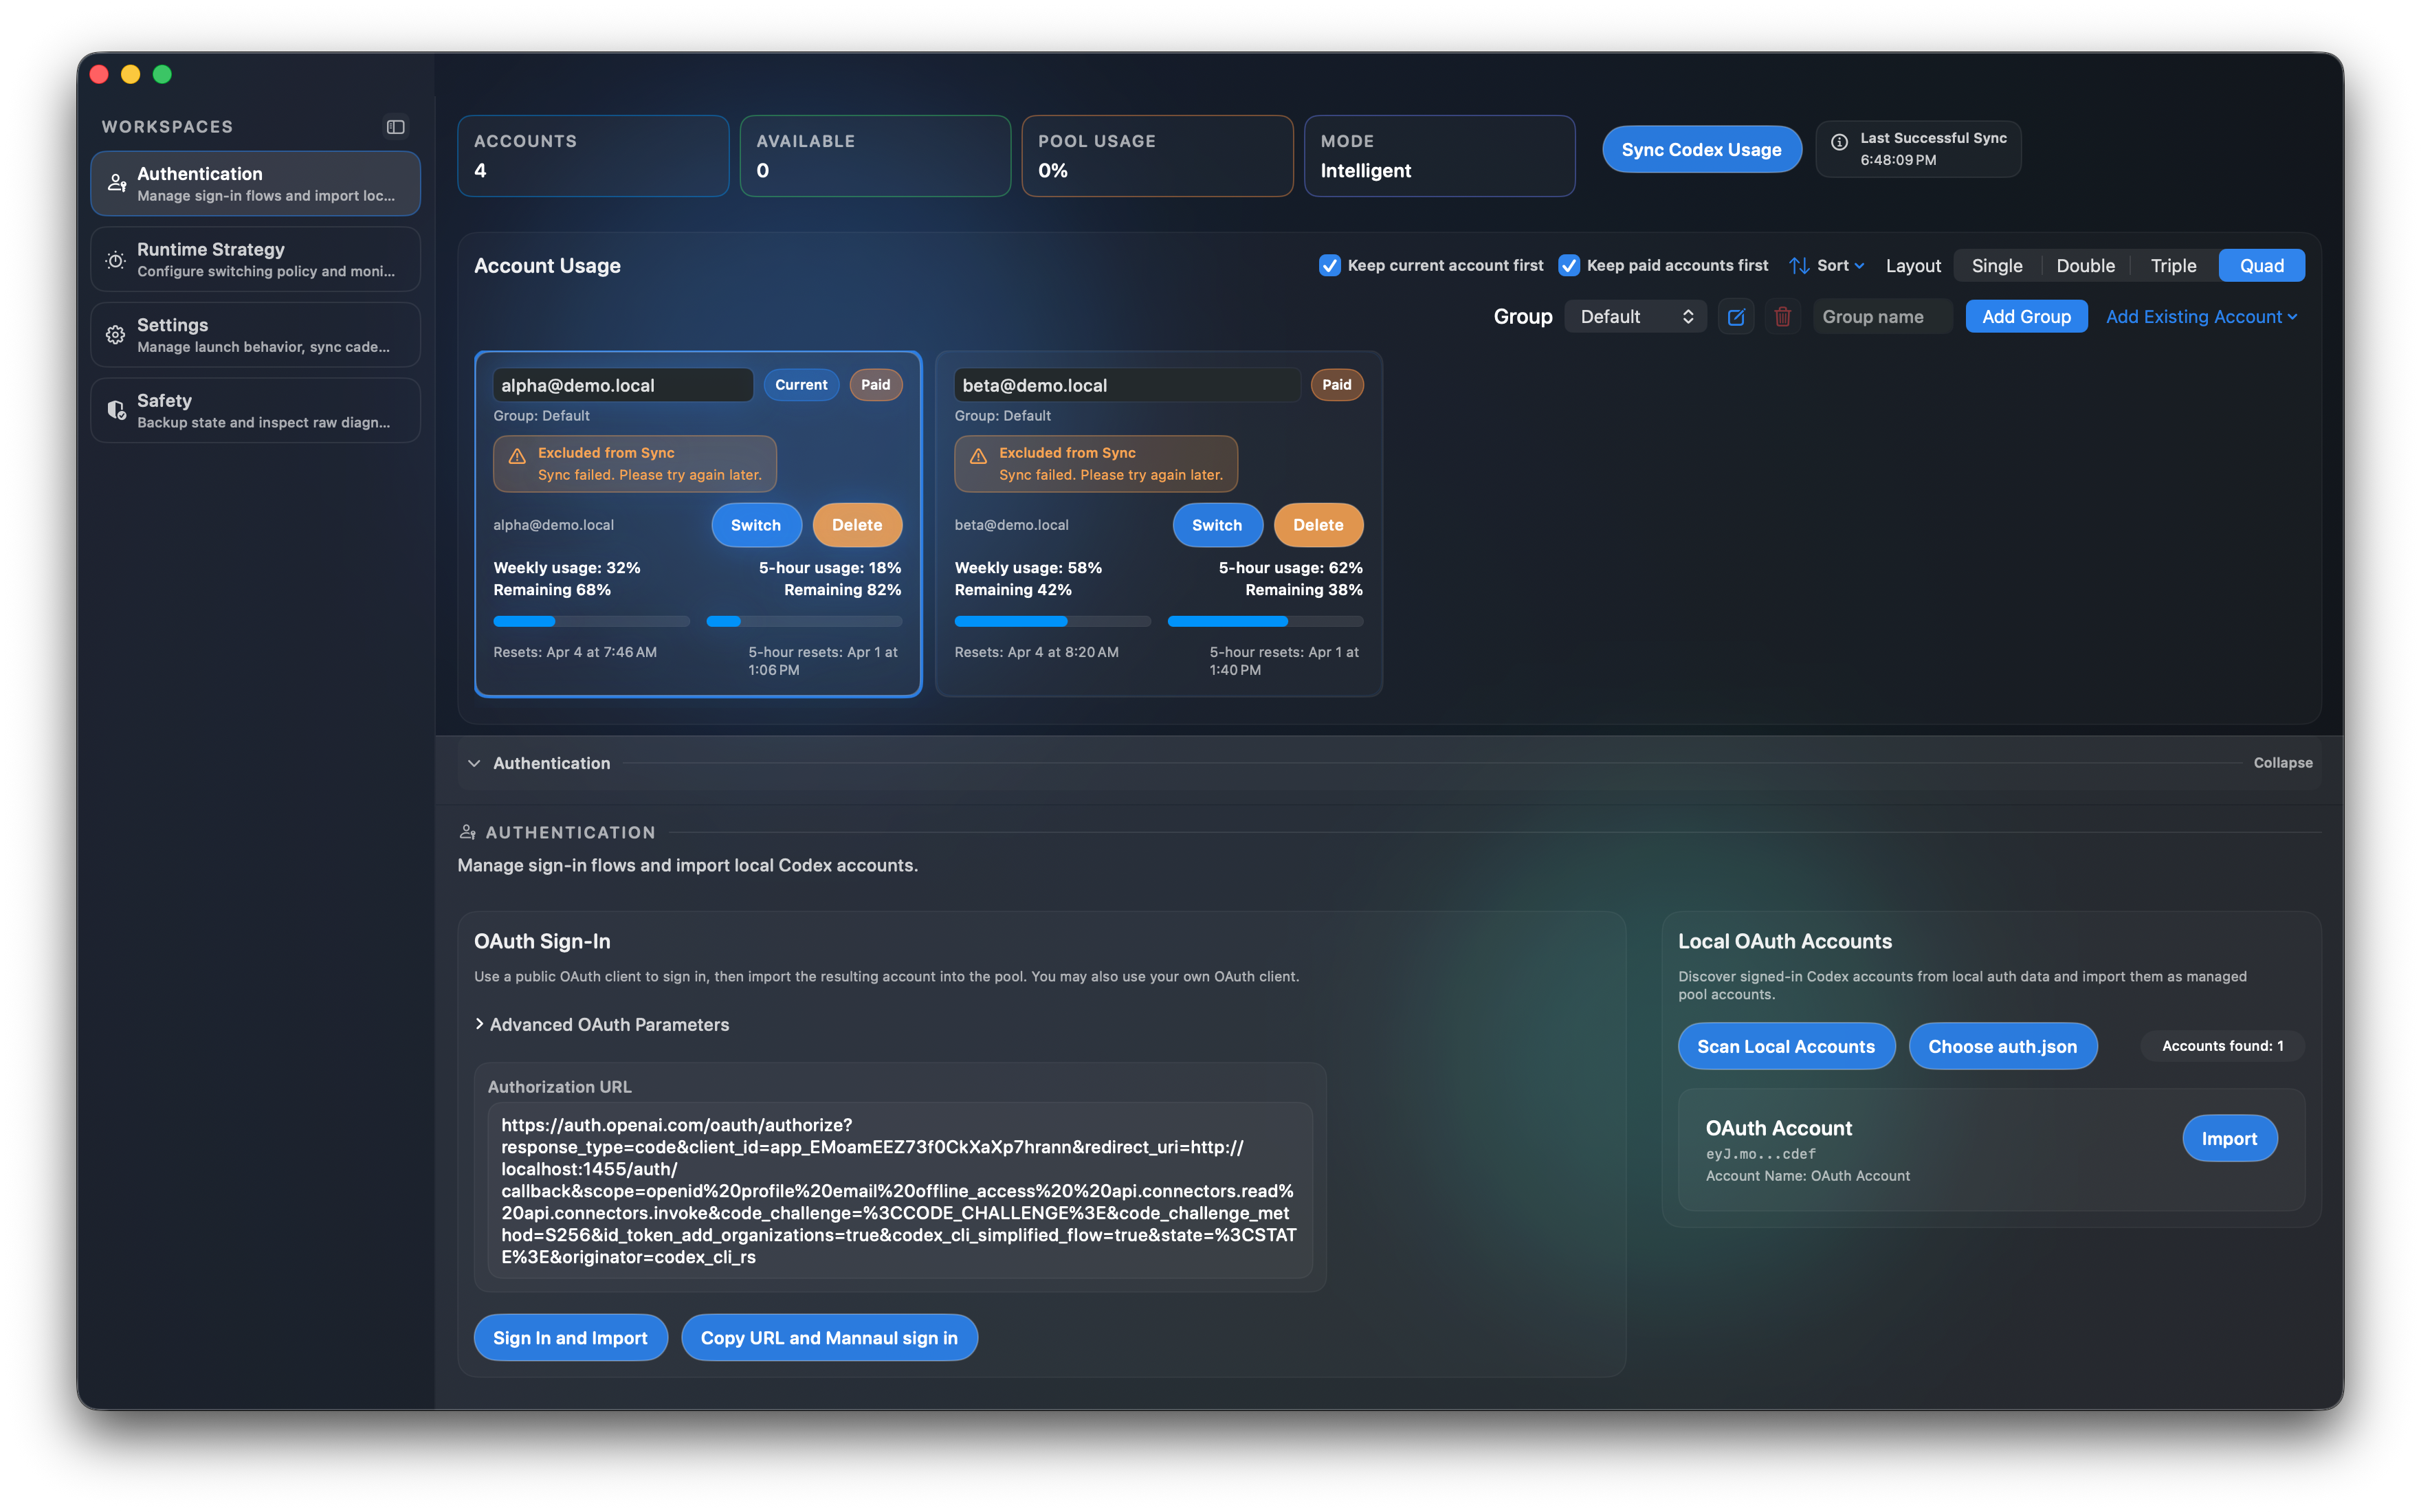
Task: Delete the beta@demo.local account
Action: tap(1318, 525)
